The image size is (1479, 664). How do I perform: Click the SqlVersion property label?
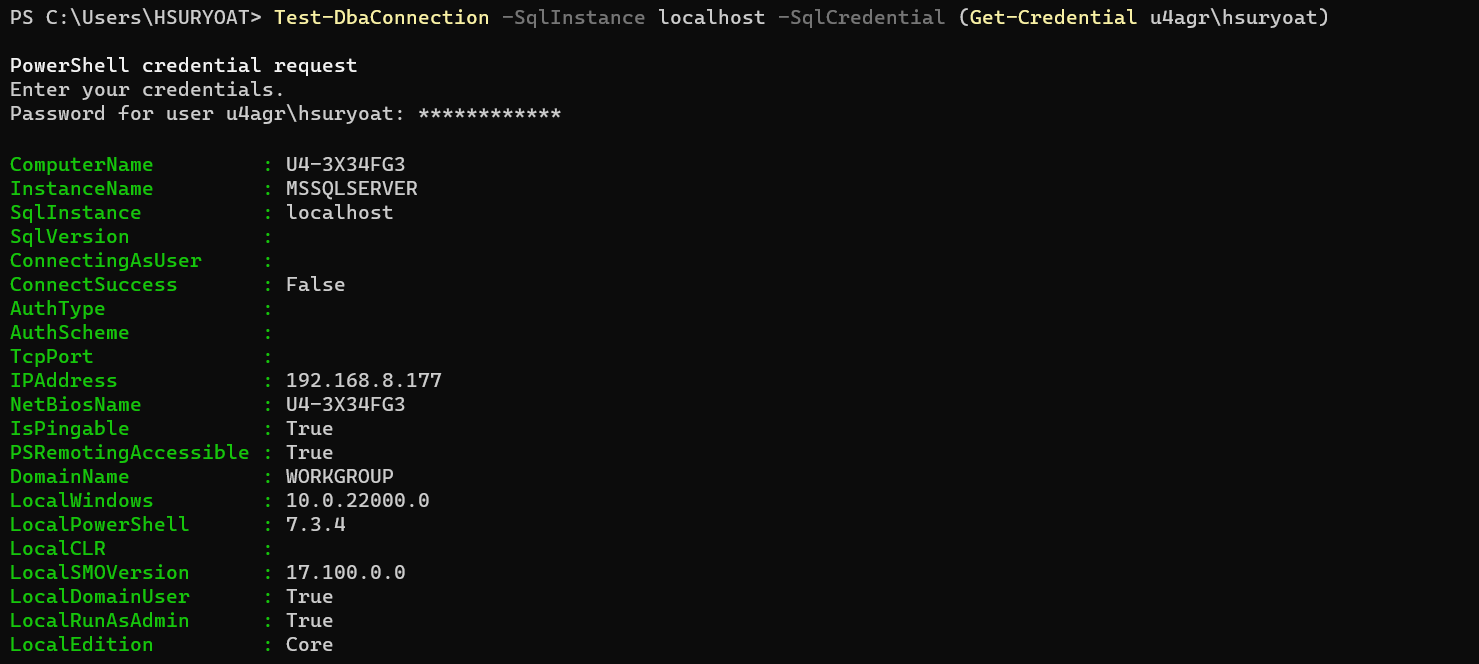tap(69, 237)
